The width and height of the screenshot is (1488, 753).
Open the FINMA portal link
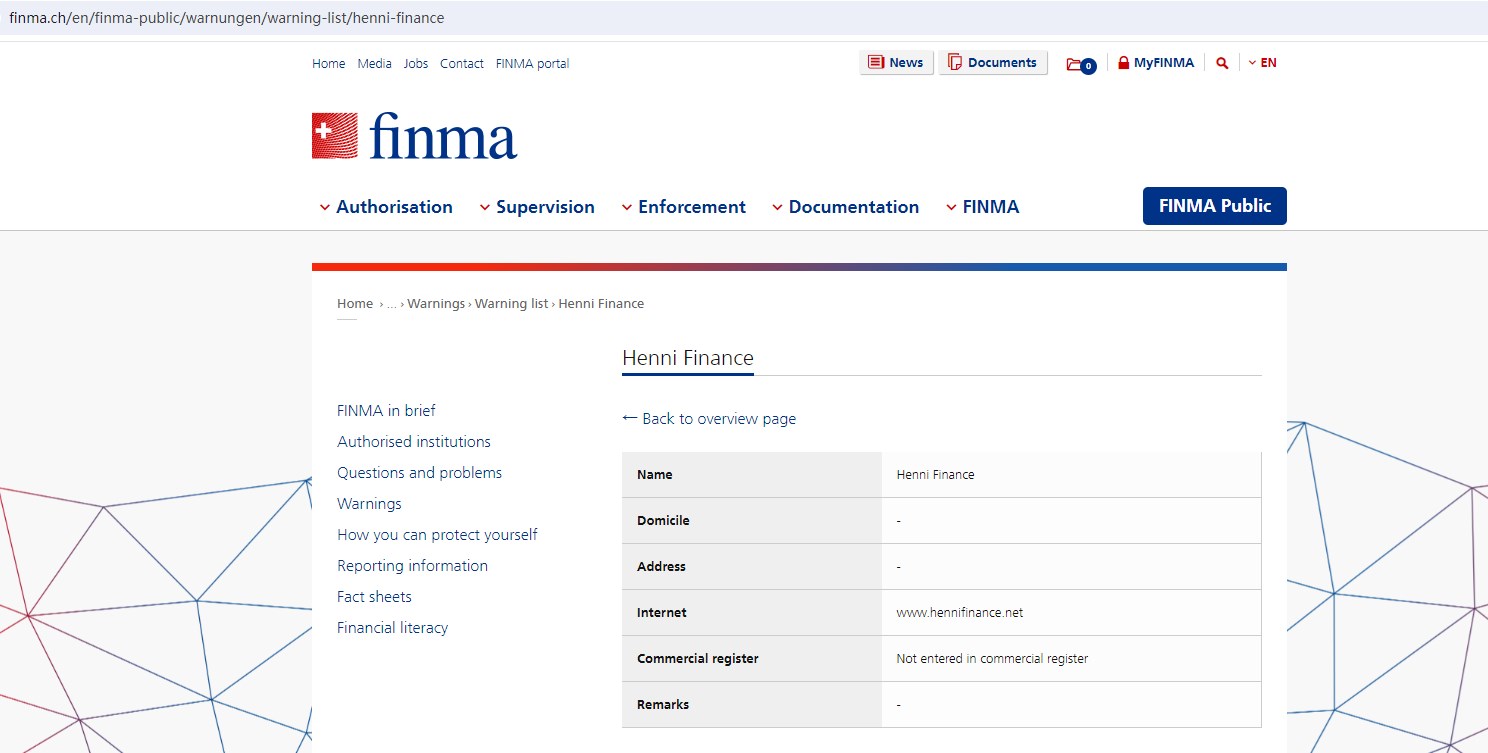pos(532,64)
